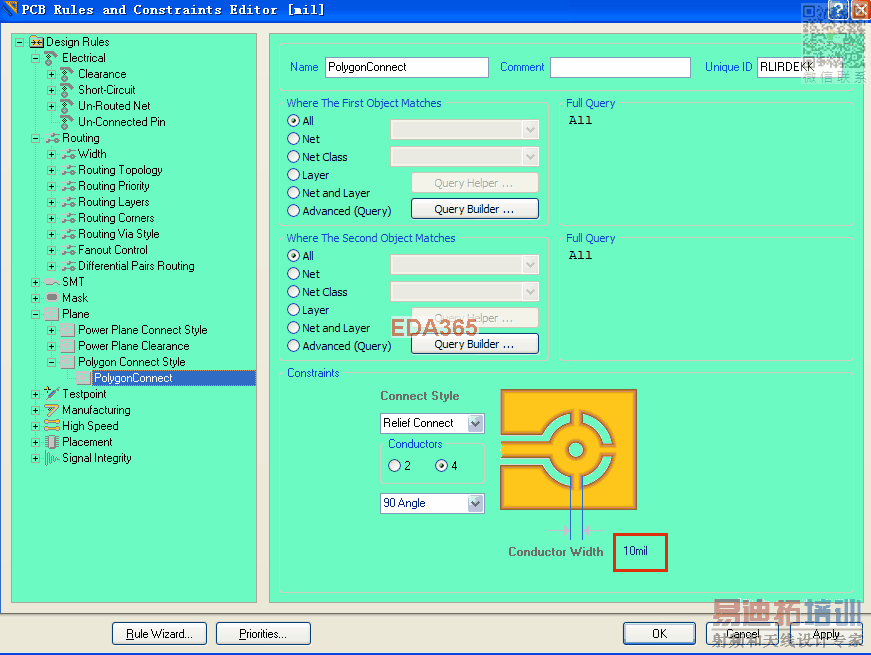Collapse the Routing tree node
This screenshot has height=655, width=871.
tap(36, 138)
